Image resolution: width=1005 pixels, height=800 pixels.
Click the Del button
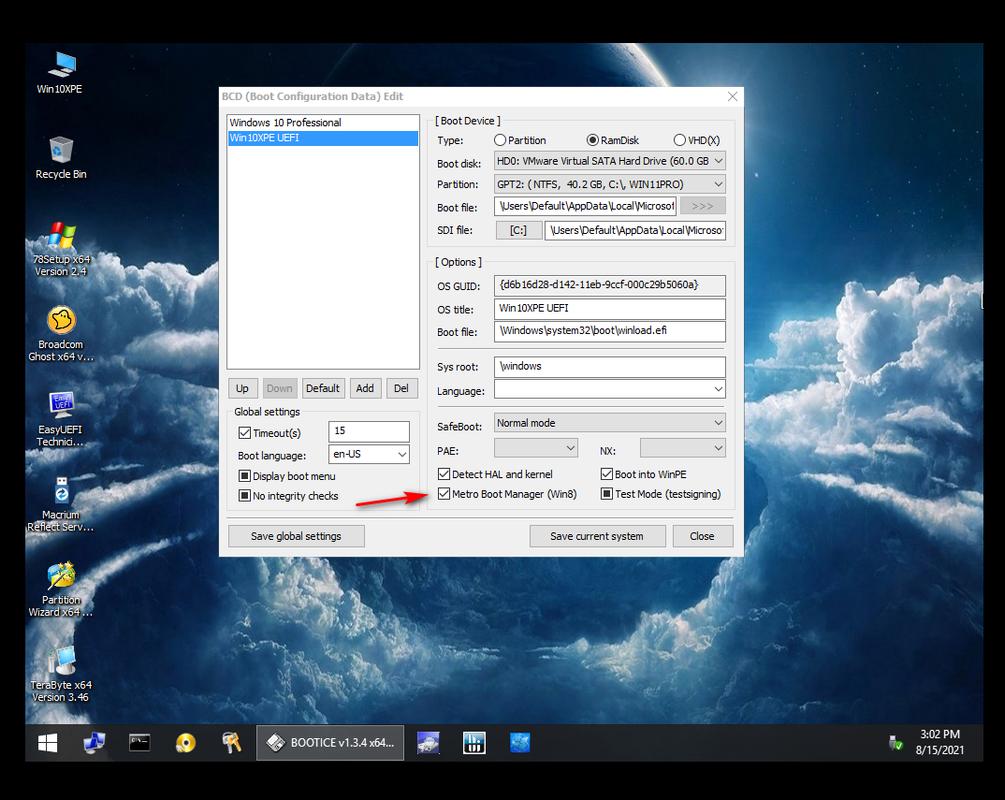(x=402, y=388)
